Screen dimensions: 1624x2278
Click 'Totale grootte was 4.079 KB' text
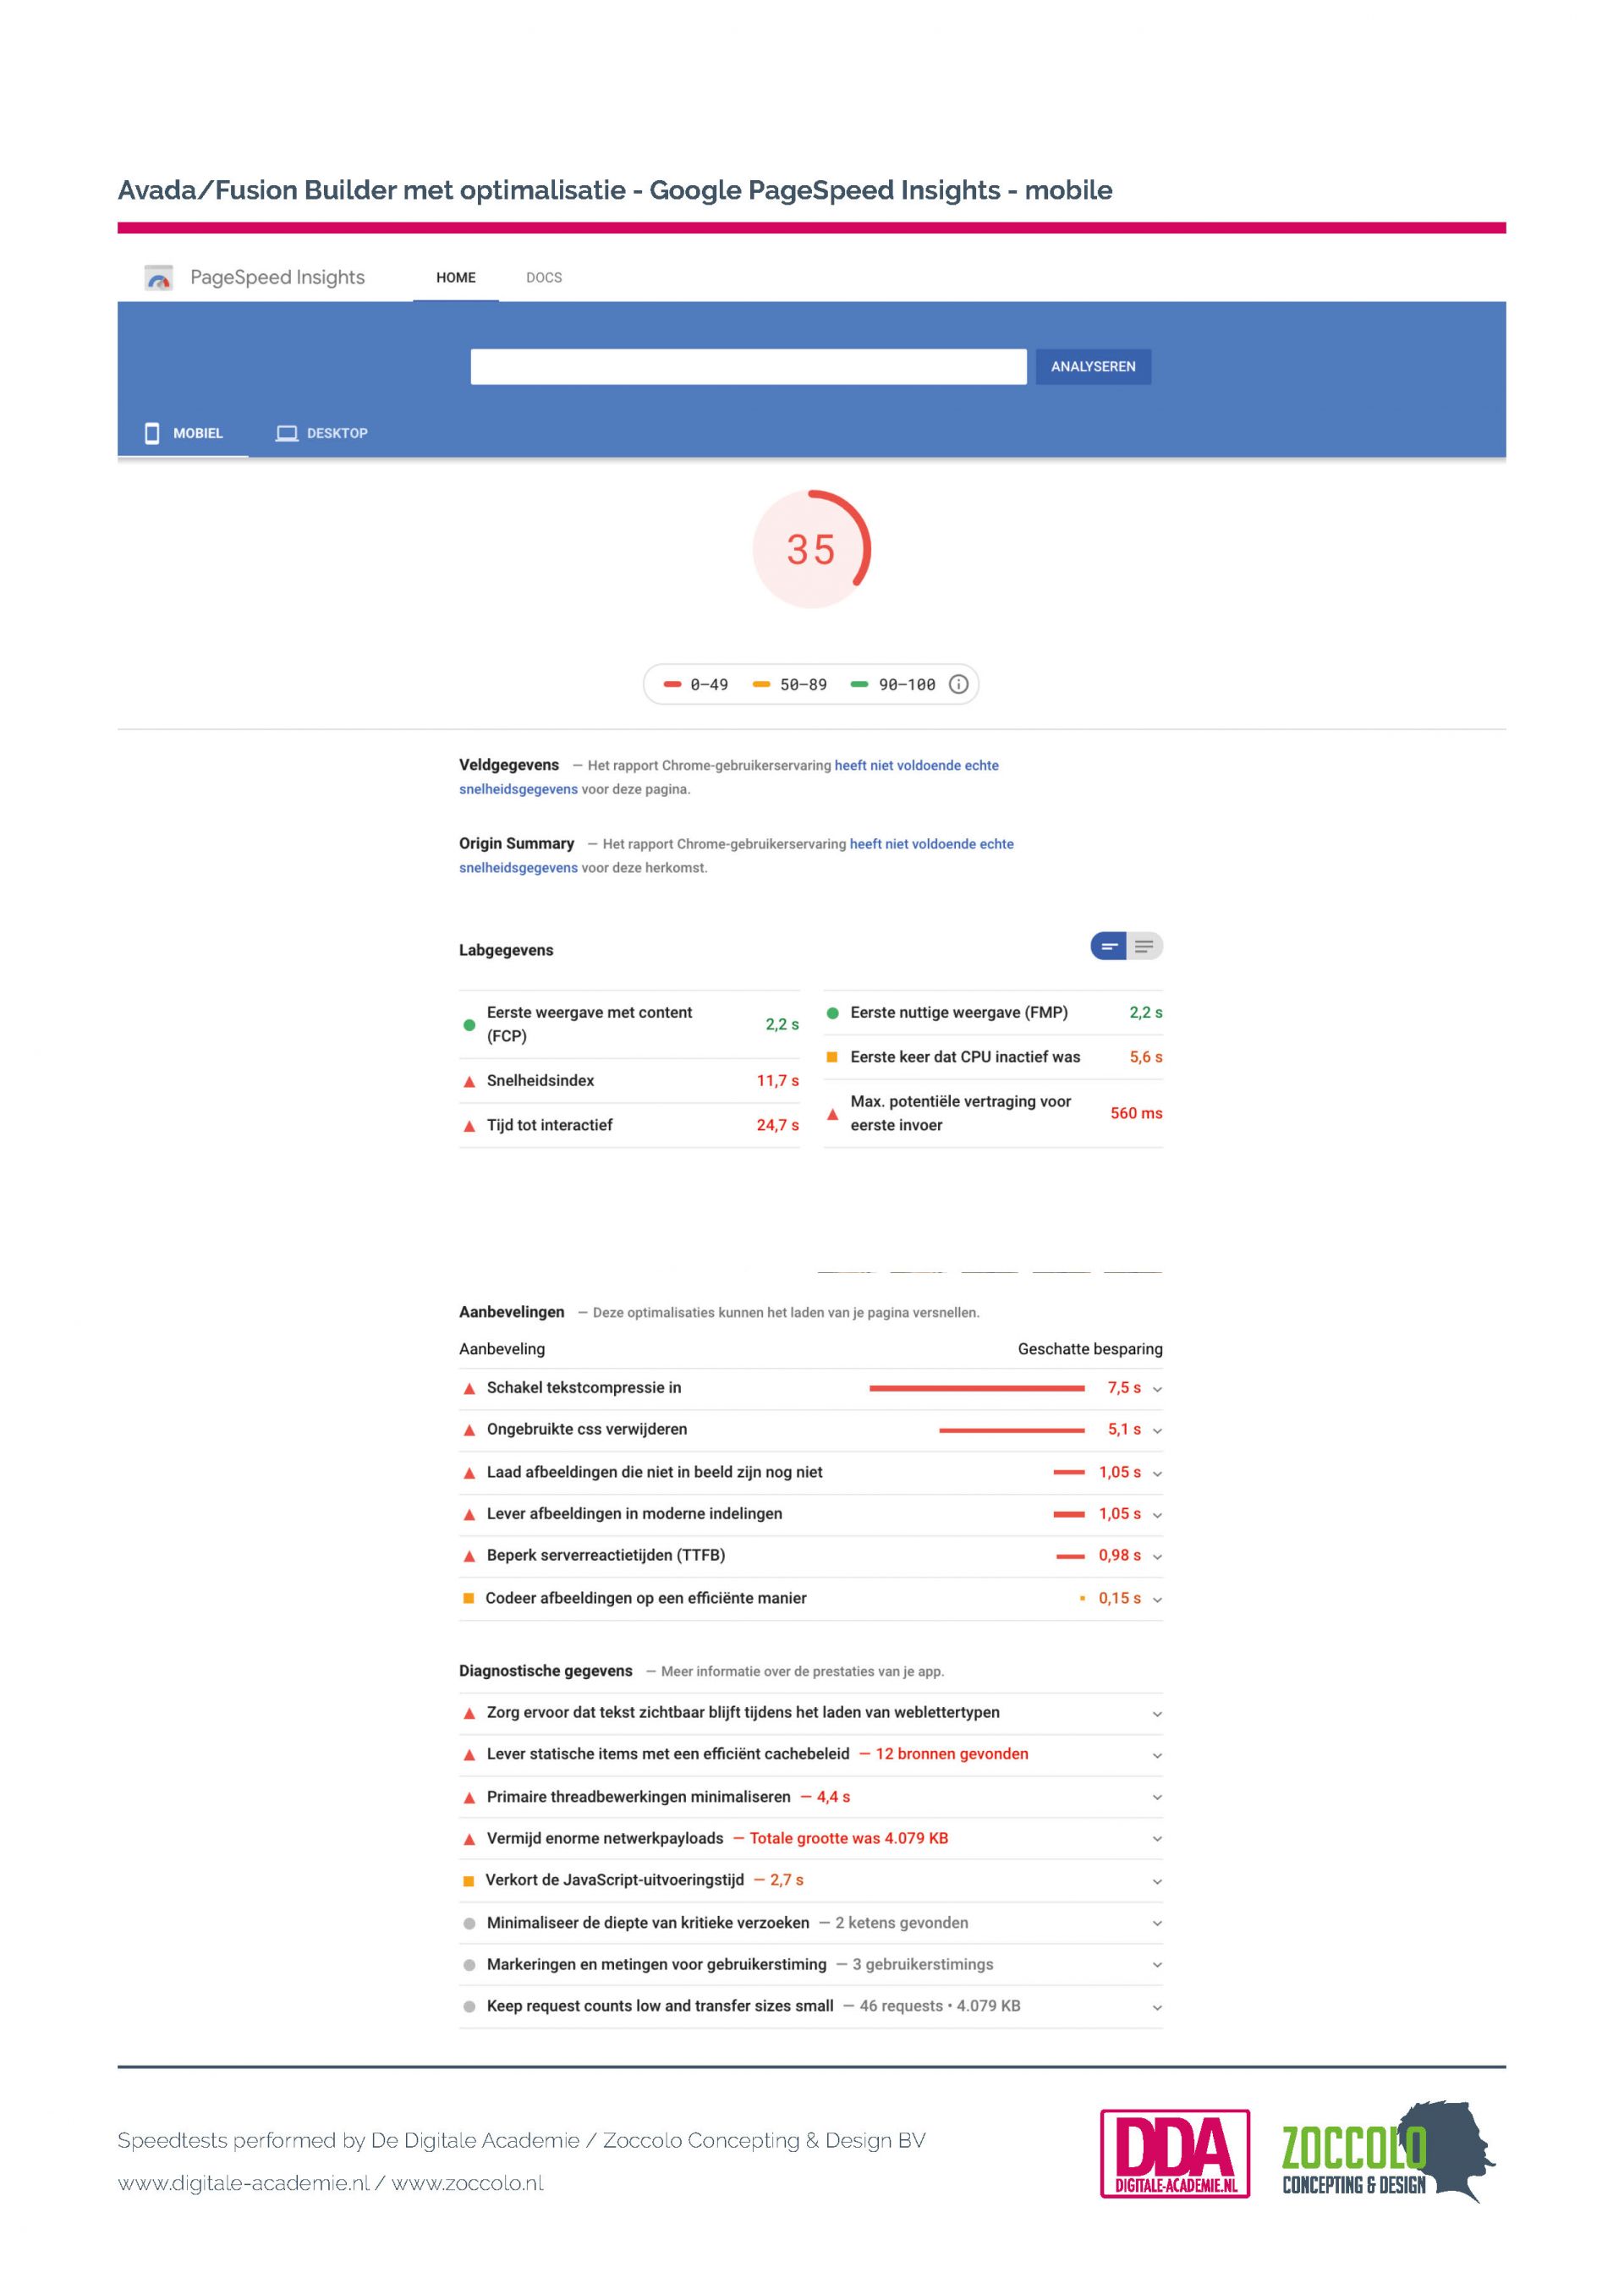pos(849,1838)
